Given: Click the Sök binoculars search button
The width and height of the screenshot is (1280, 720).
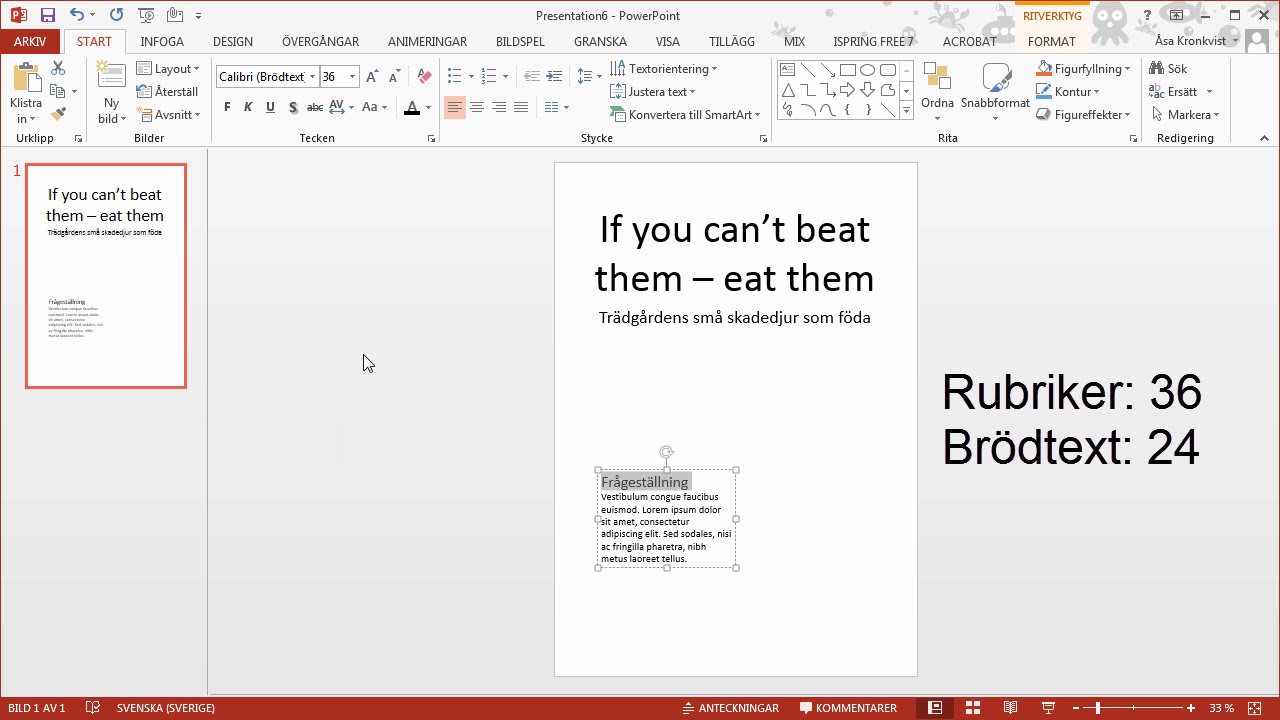Looking at the screenshot, I should coord(1170,69).
